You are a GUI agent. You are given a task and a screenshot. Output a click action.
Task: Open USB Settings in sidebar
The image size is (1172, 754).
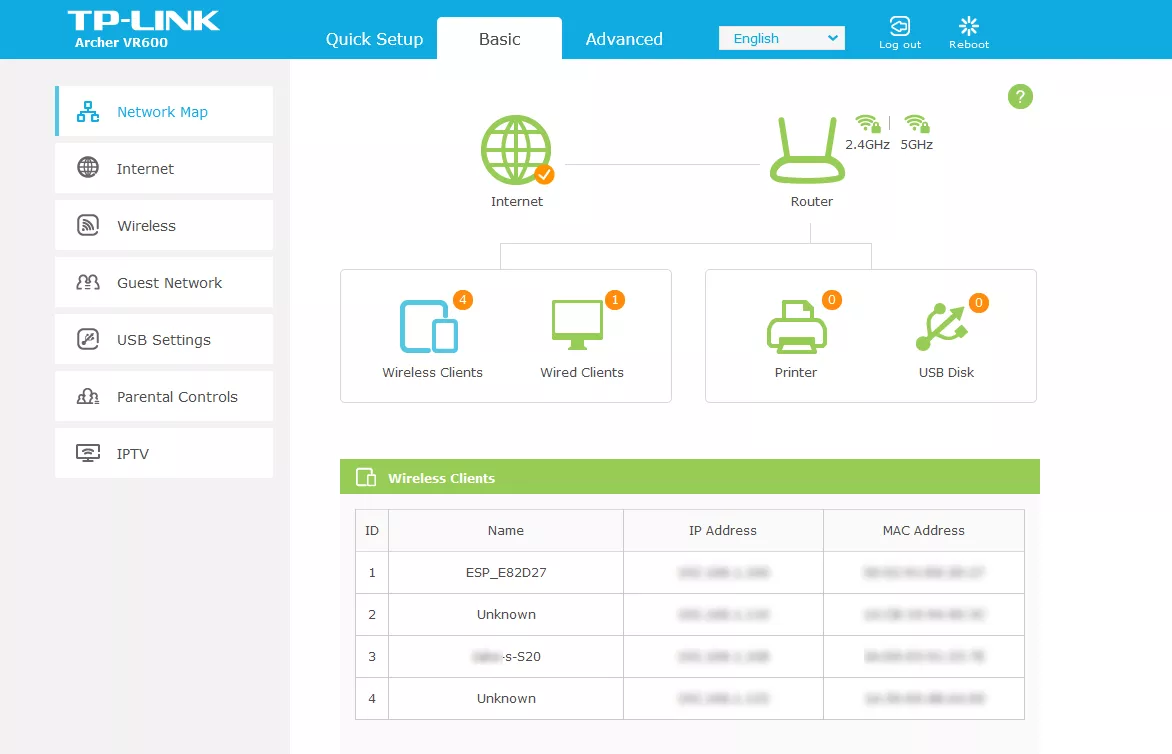click(164, 339)
